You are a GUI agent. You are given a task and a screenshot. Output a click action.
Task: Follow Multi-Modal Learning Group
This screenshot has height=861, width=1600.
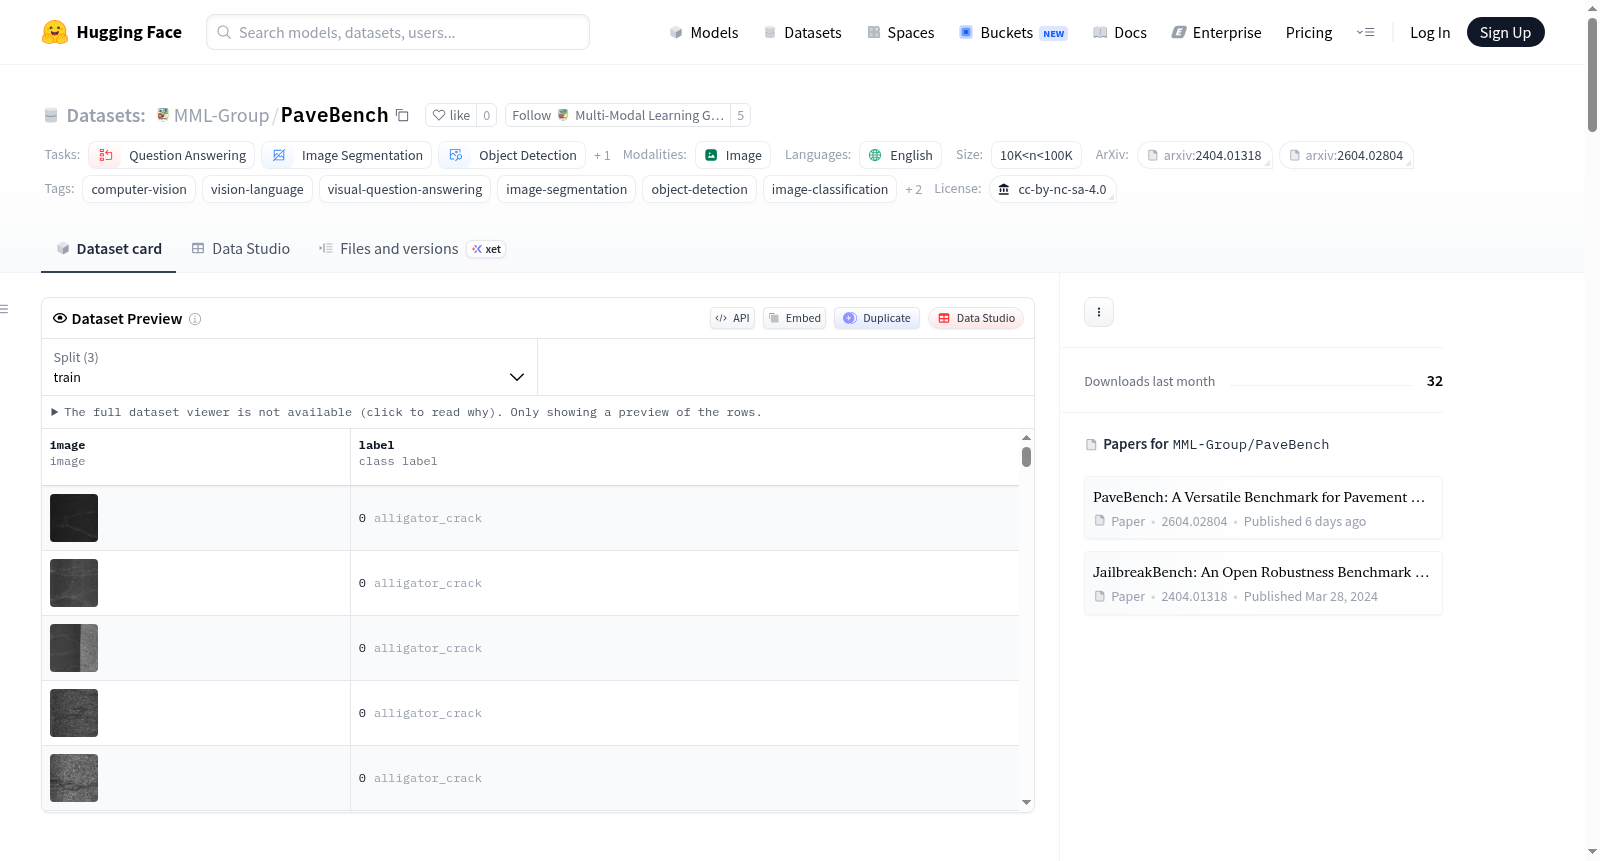(x=618, y=115)
